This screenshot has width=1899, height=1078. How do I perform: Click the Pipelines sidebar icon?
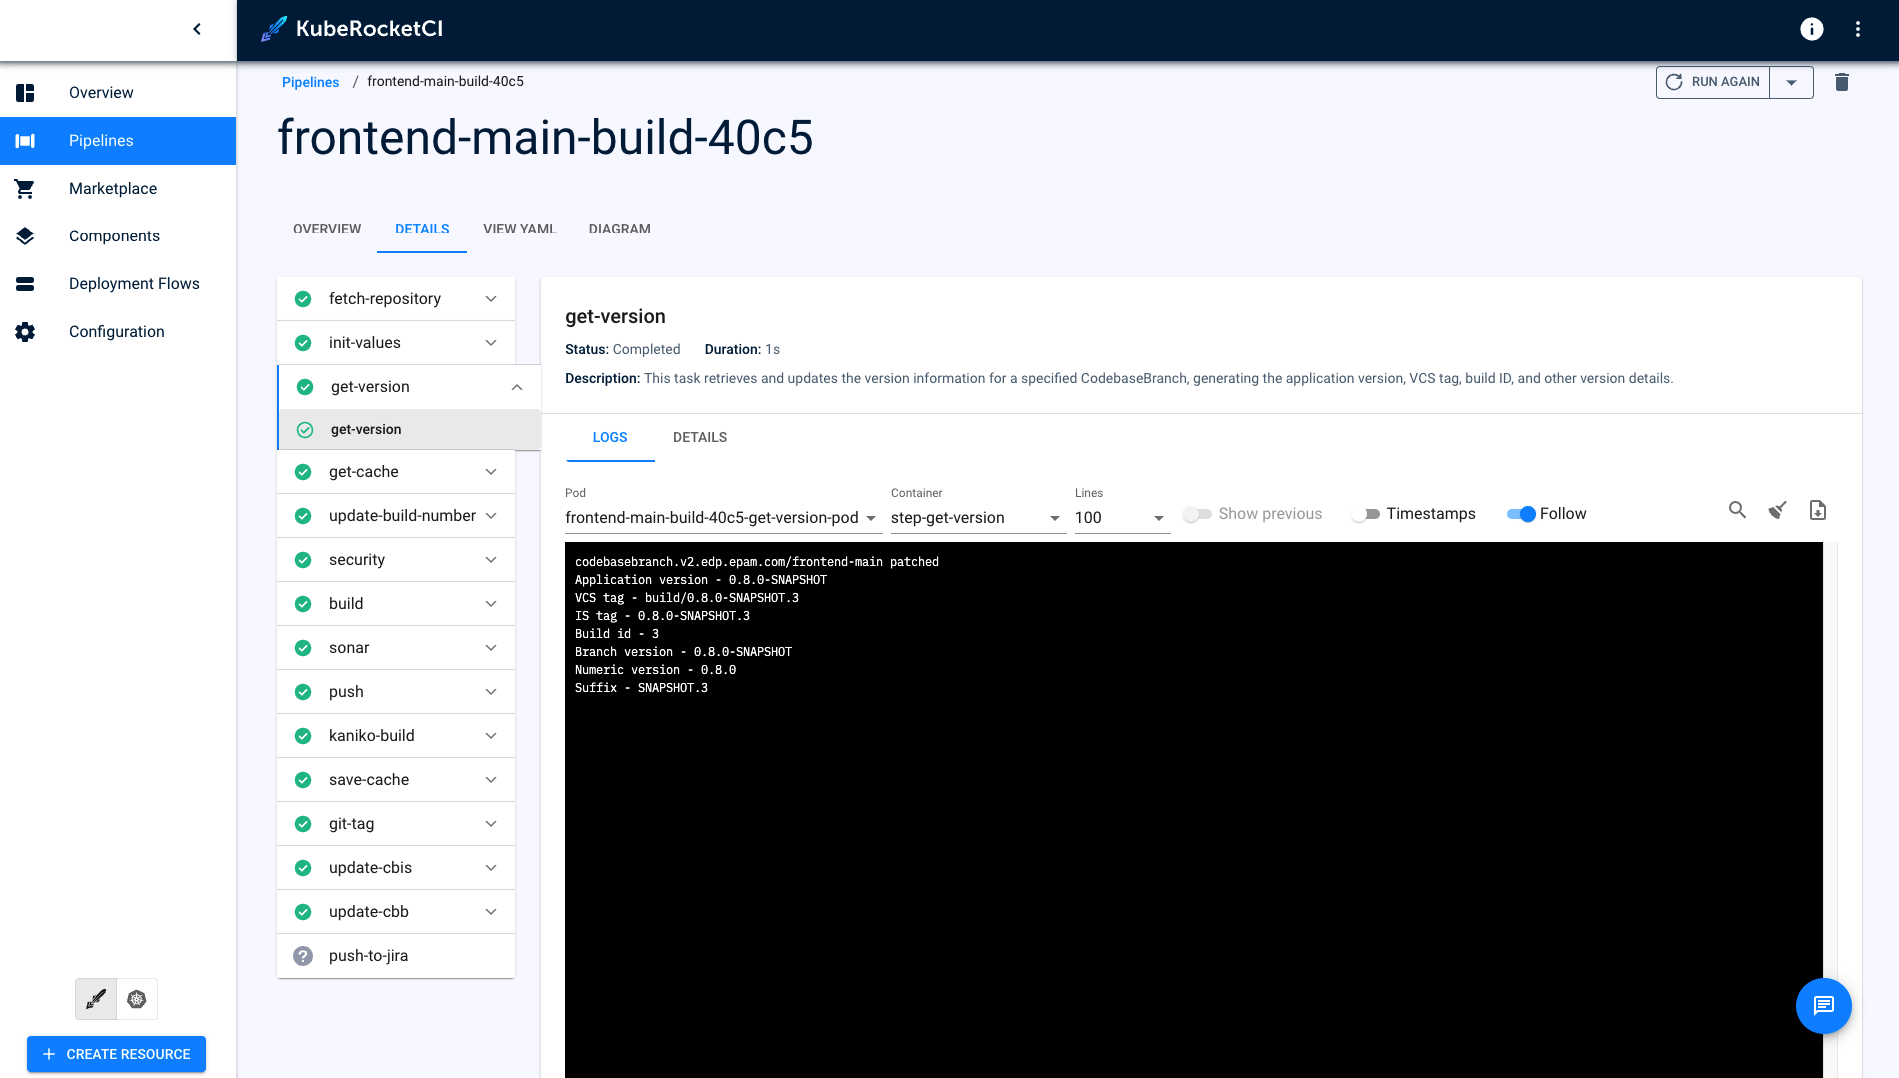(x=25, y=141)
